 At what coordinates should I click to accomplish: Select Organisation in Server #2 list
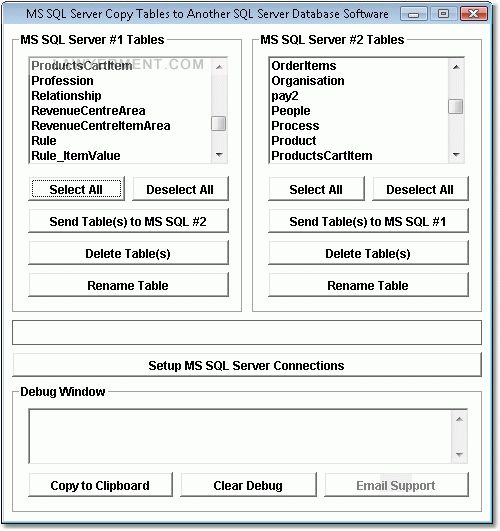(359, 81)
